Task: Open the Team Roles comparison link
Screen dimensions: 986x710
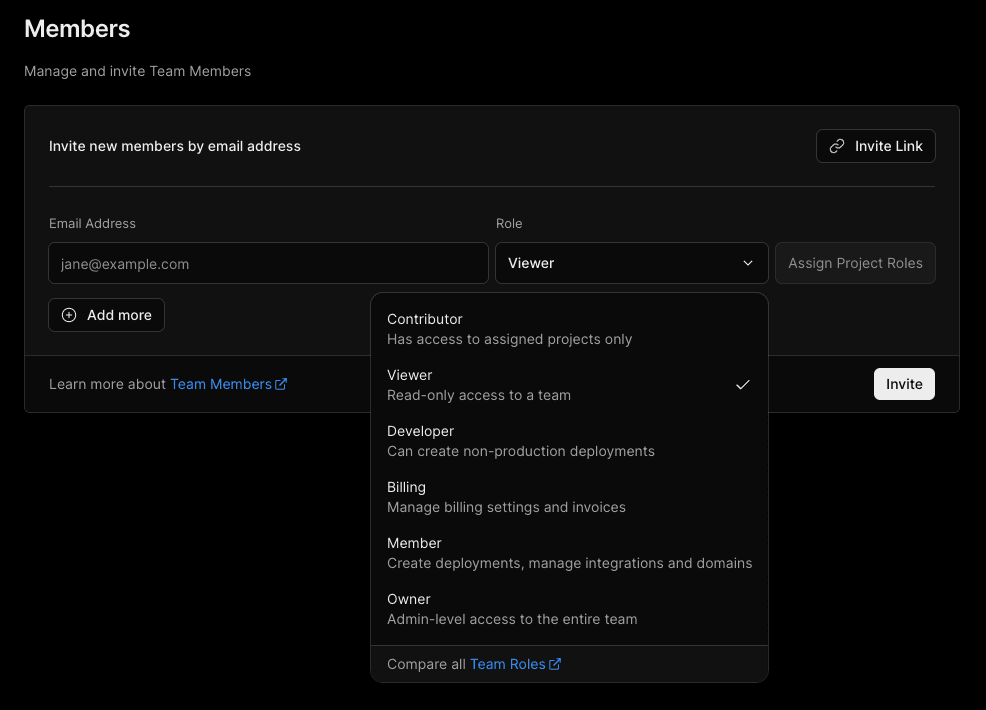Action: 508,664
